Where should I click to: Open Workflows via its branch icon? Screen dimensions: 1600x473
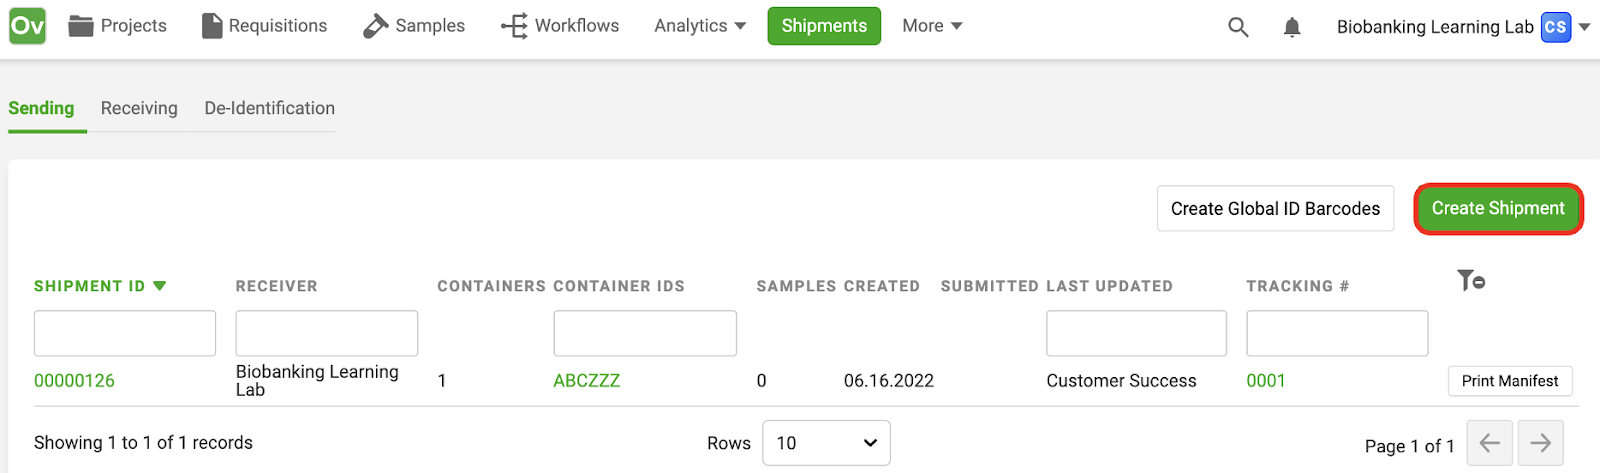514,26
